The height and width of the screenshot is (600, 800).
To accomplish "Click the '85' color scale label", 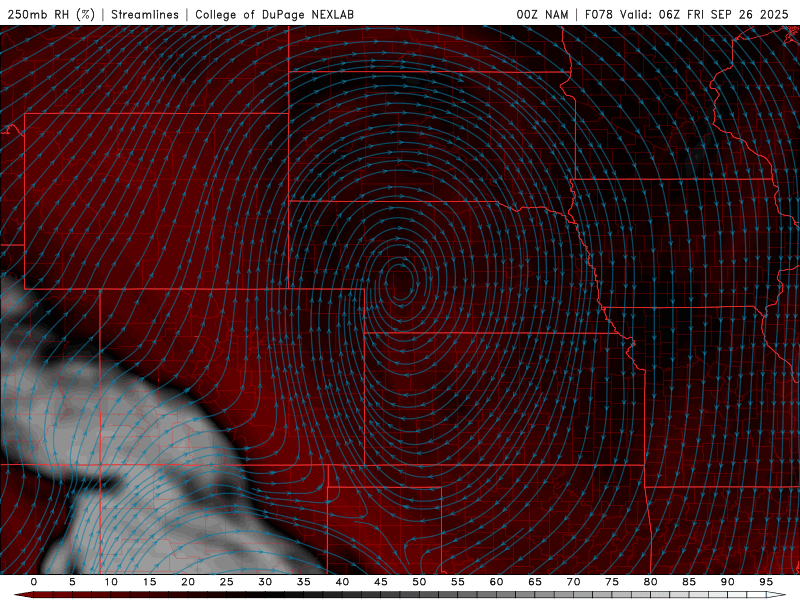I will (689, 582).
